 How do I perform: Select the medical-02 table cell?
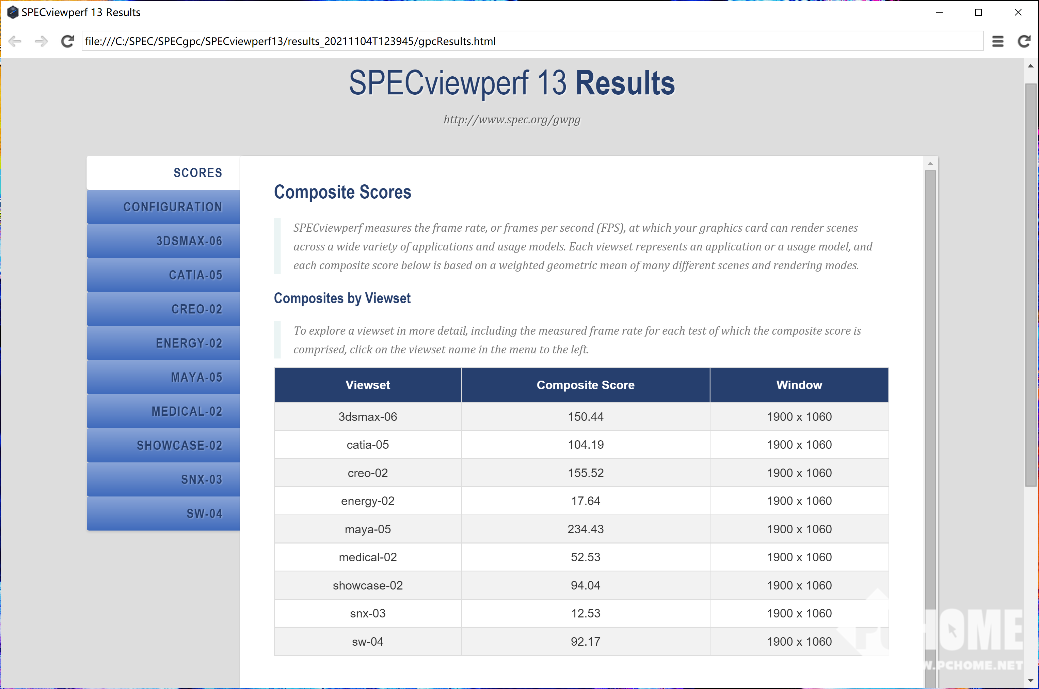tap(368, 557)
